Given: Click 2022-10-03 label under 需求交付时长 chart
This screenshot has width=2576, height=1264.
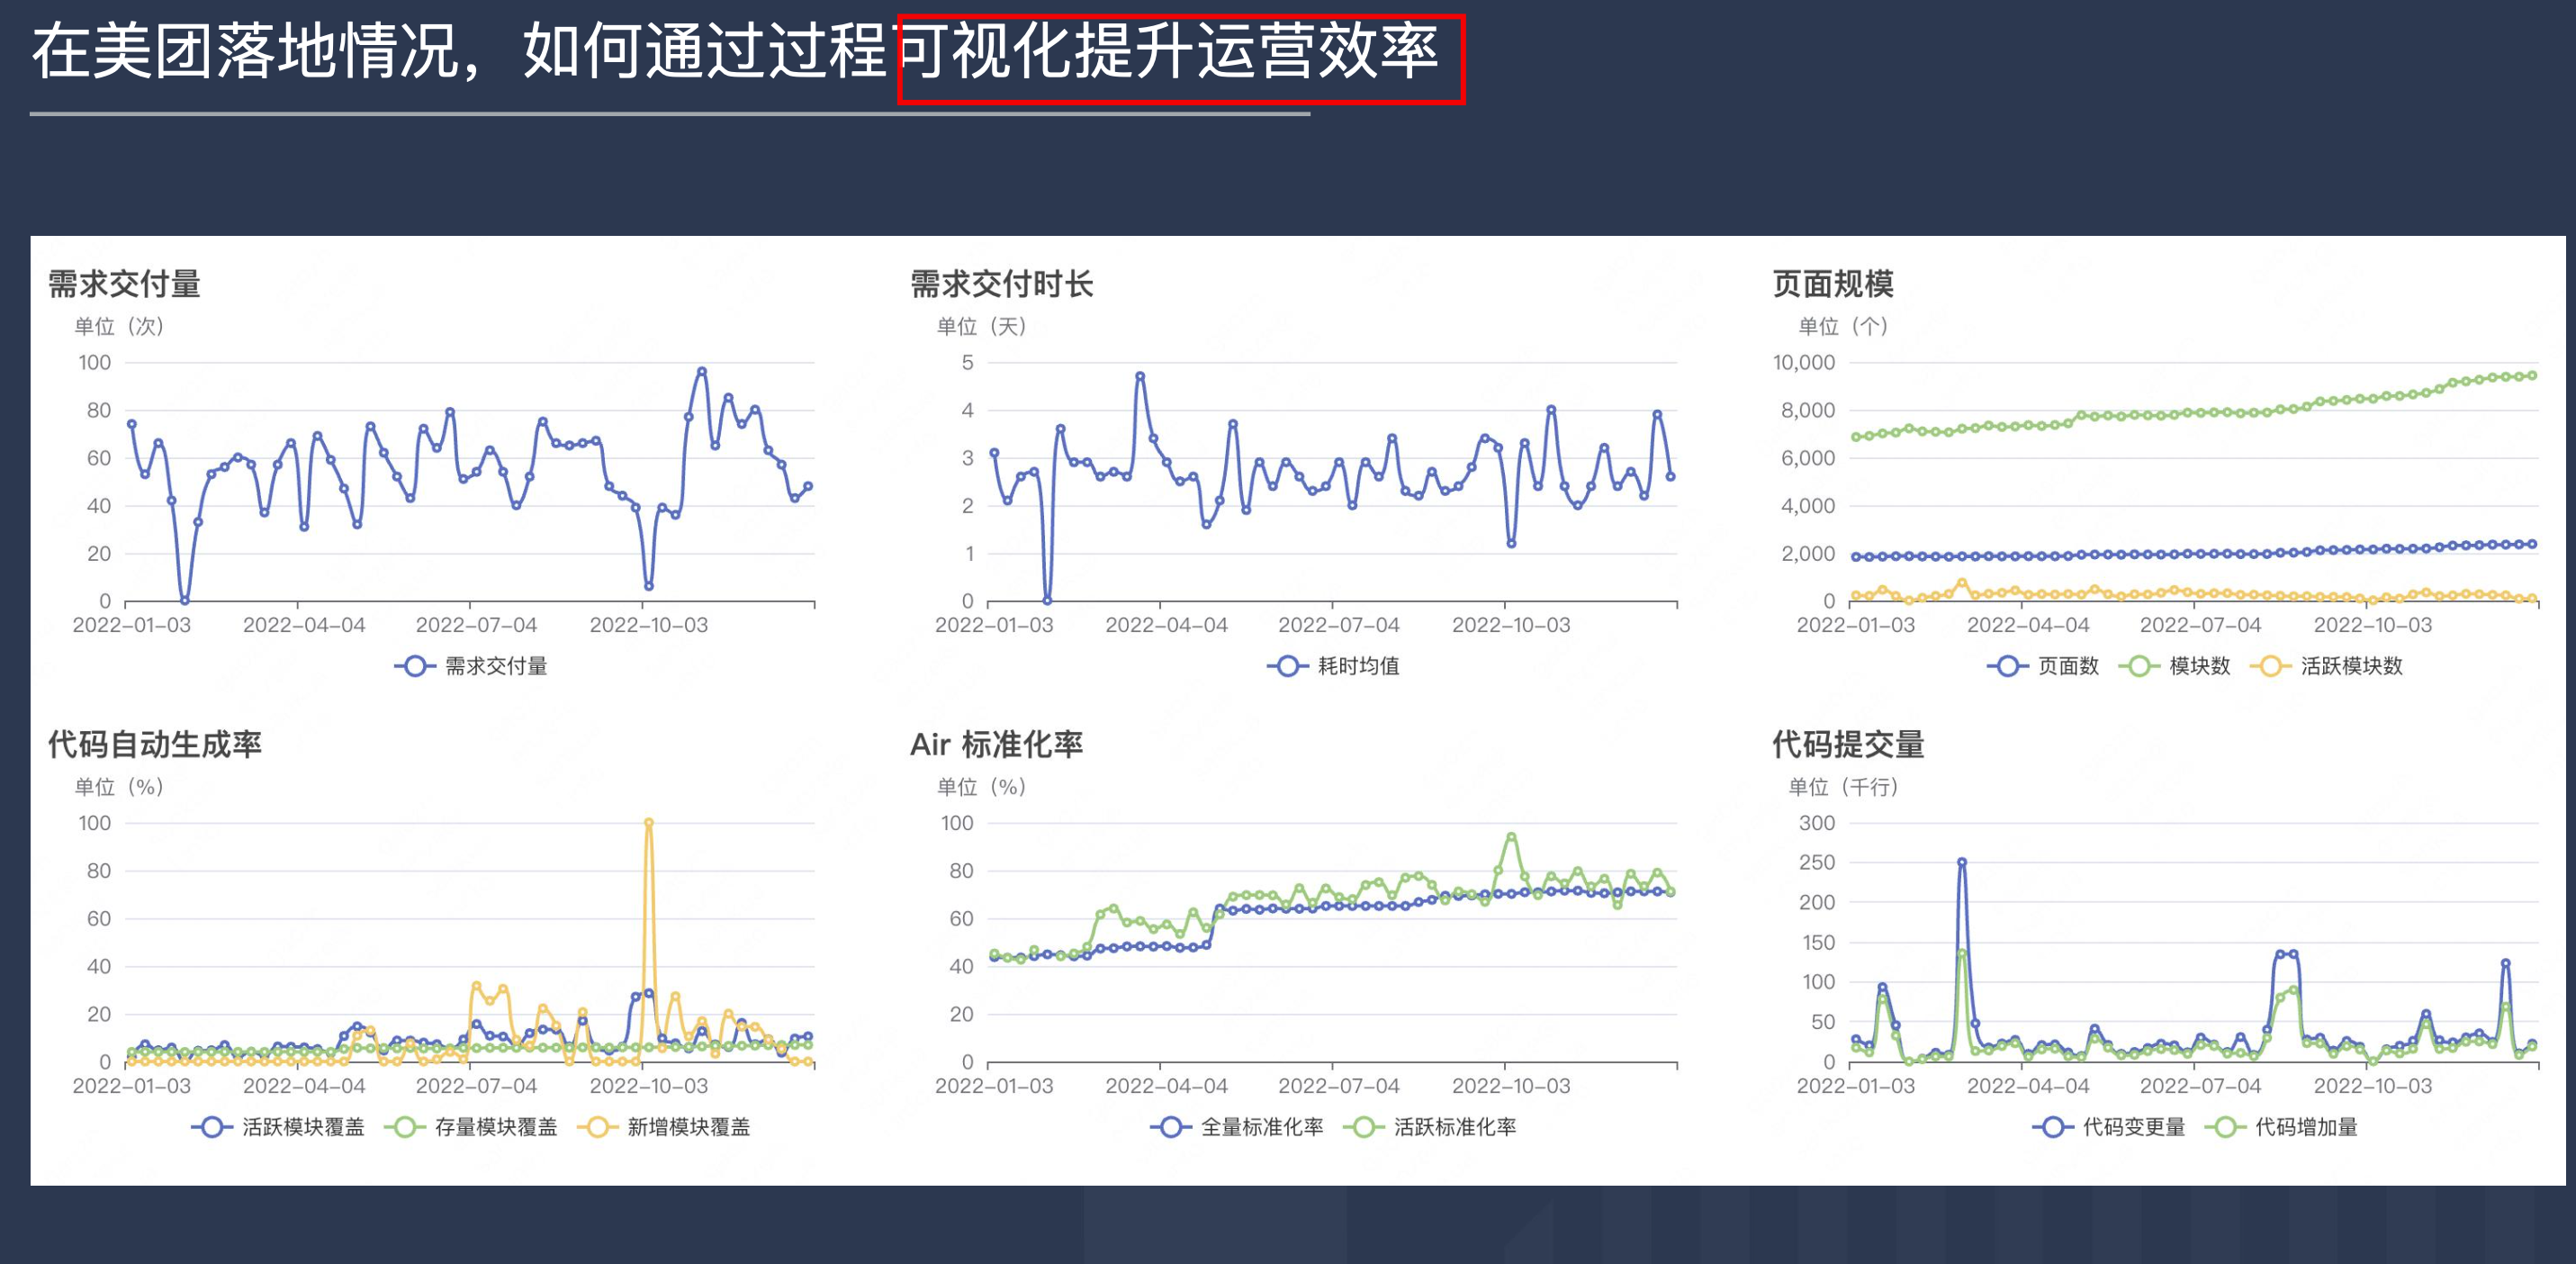Looking at the screenshot, I should point(1512,625).
